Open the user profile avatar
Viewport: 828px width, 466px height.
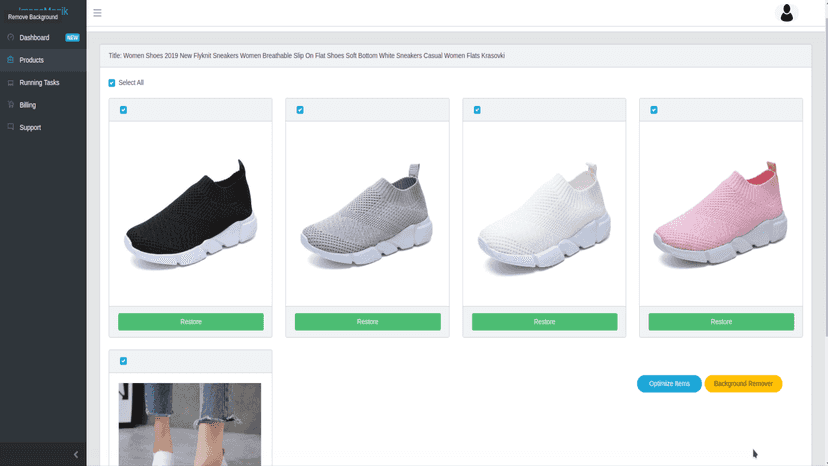coord(786,13)
